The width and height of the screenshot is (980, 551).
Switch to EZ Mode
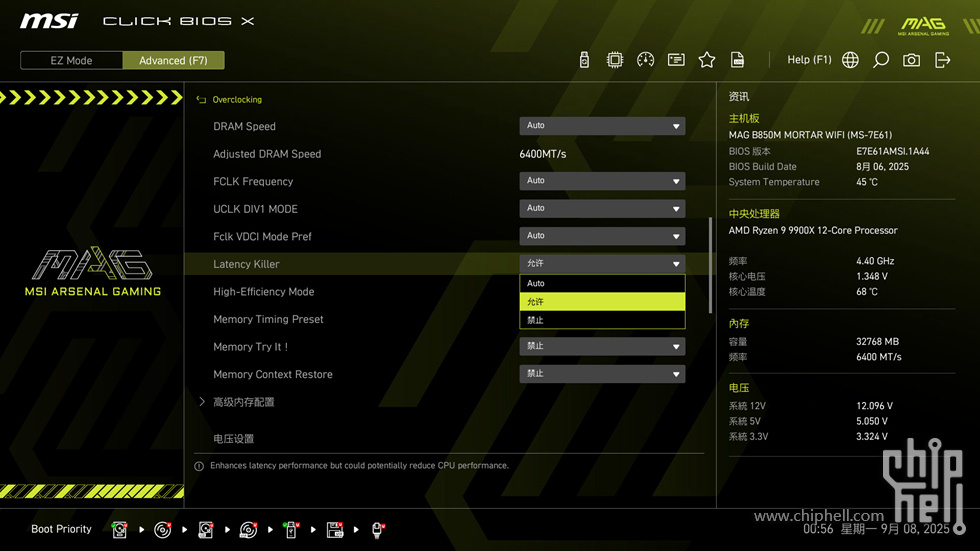point(71,61)
